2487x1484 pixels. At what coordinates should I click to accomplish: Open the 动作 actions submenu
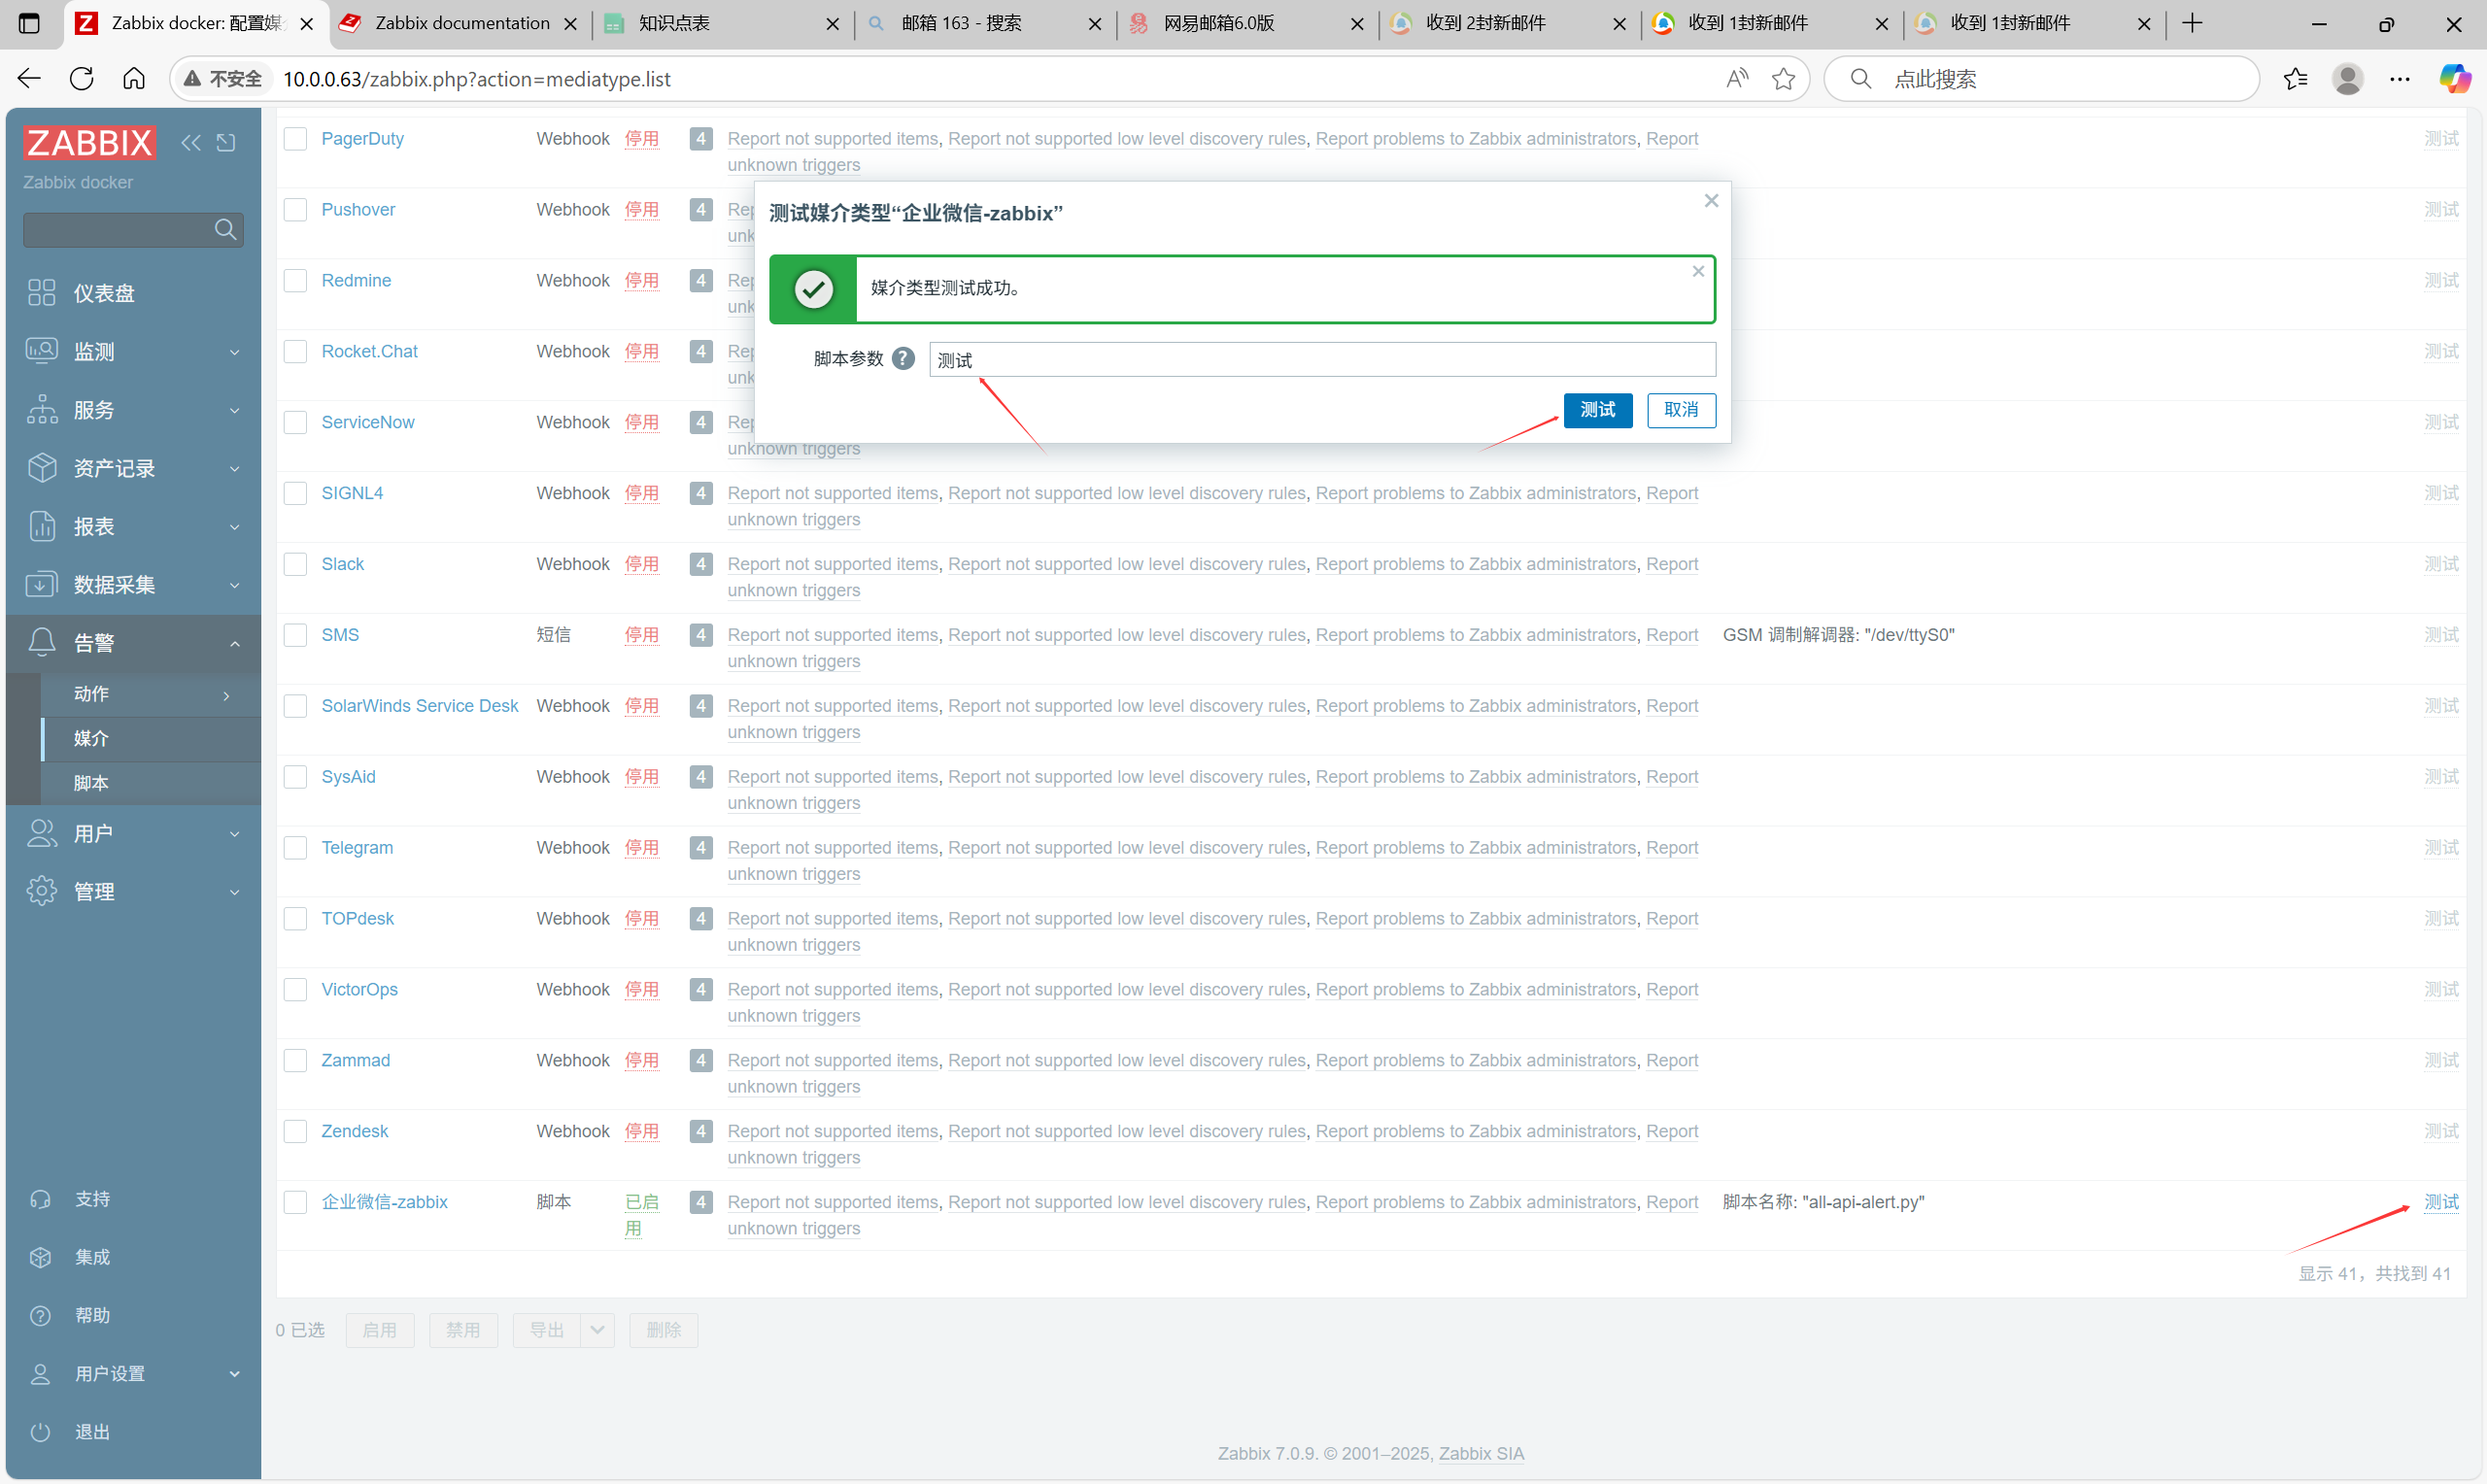151,694
